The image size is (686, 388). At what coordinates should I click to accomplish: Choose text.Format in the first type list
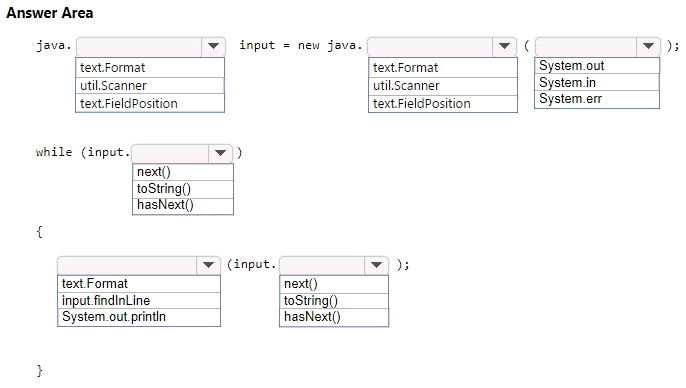pos(150,68)
